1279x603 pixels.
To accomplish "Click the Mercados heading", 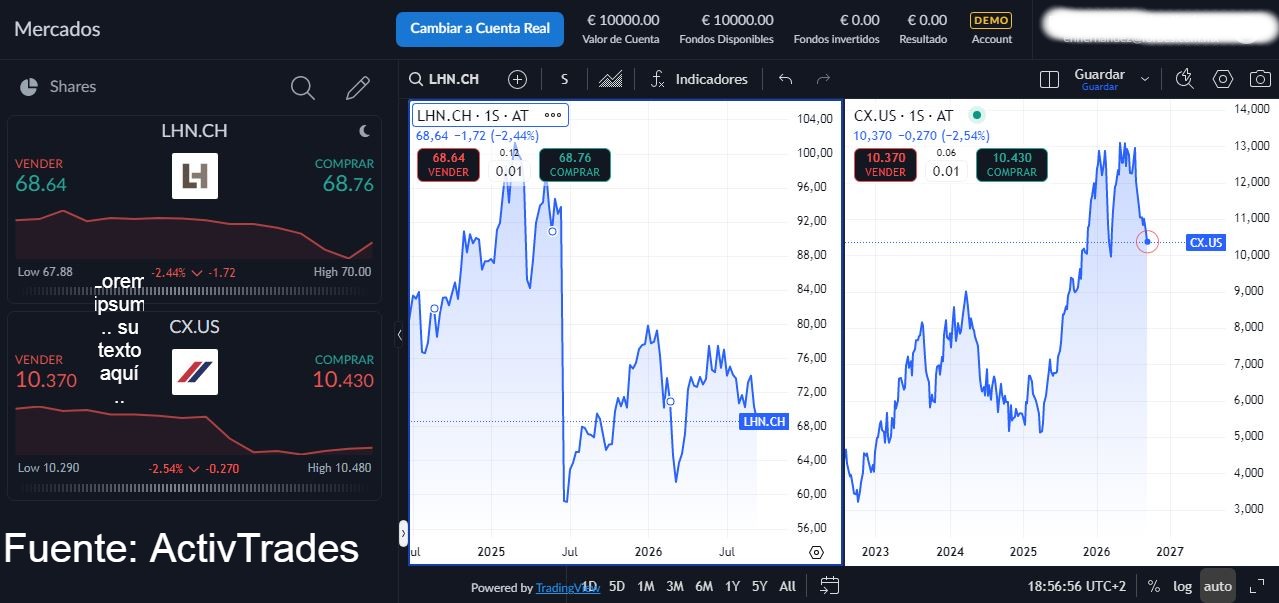I will click(x=57, y=29).
